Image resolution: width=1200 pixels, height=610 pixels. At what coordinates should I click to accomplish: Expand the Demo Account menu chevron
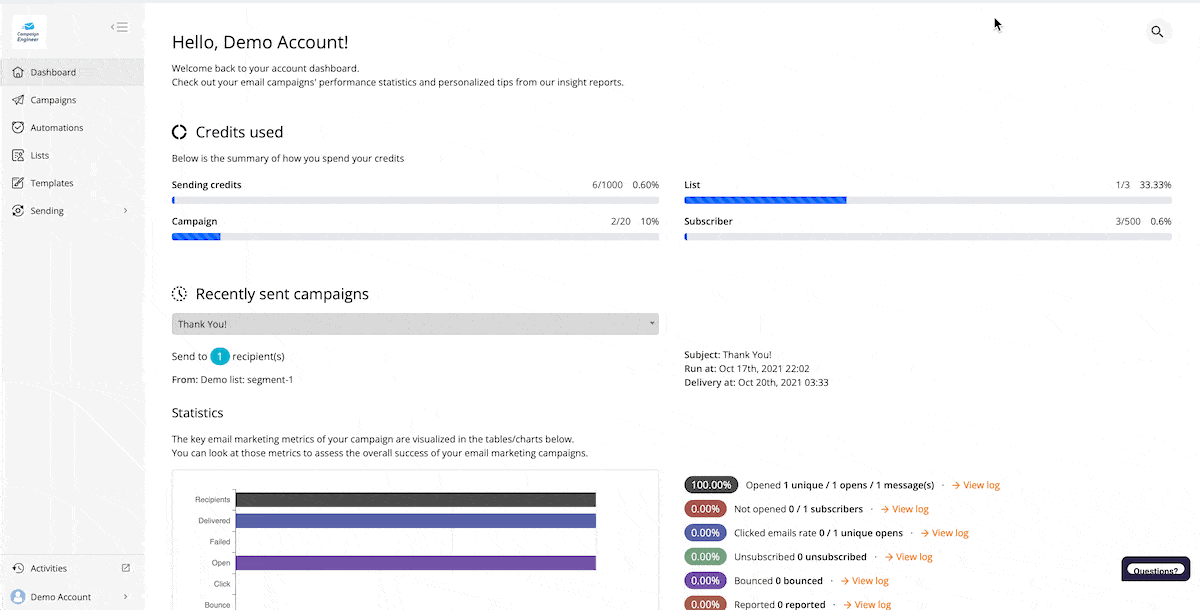coord(125,597)
